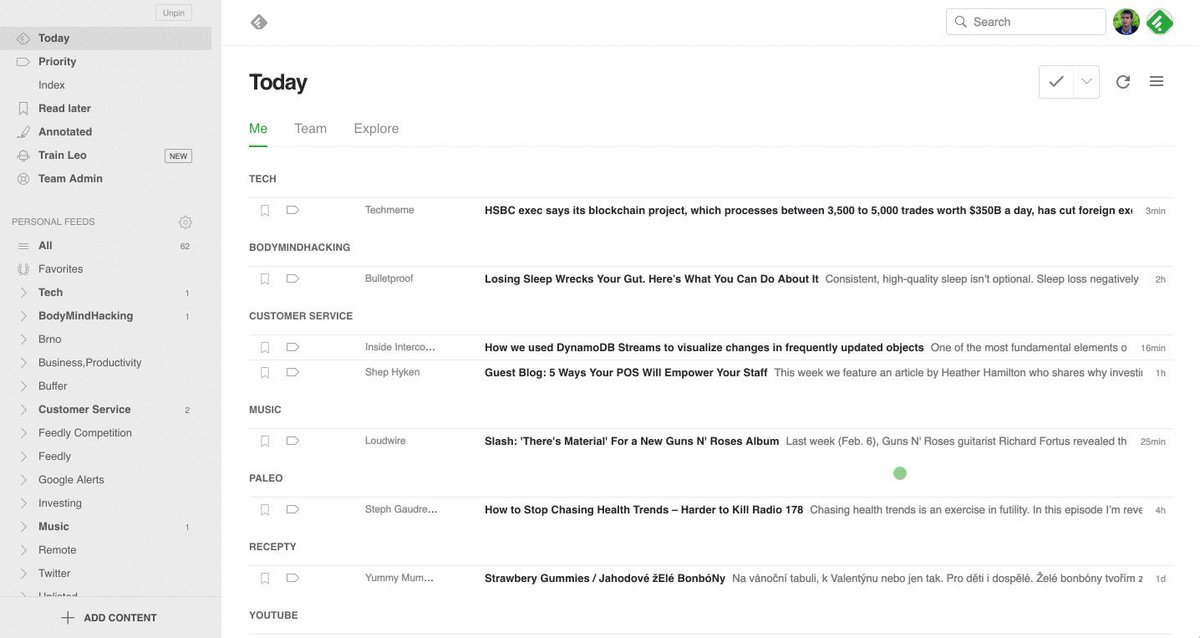Open the HSBC blockchain project article
This screenshot has width=1200, height=638.
[x=808, y=211]
